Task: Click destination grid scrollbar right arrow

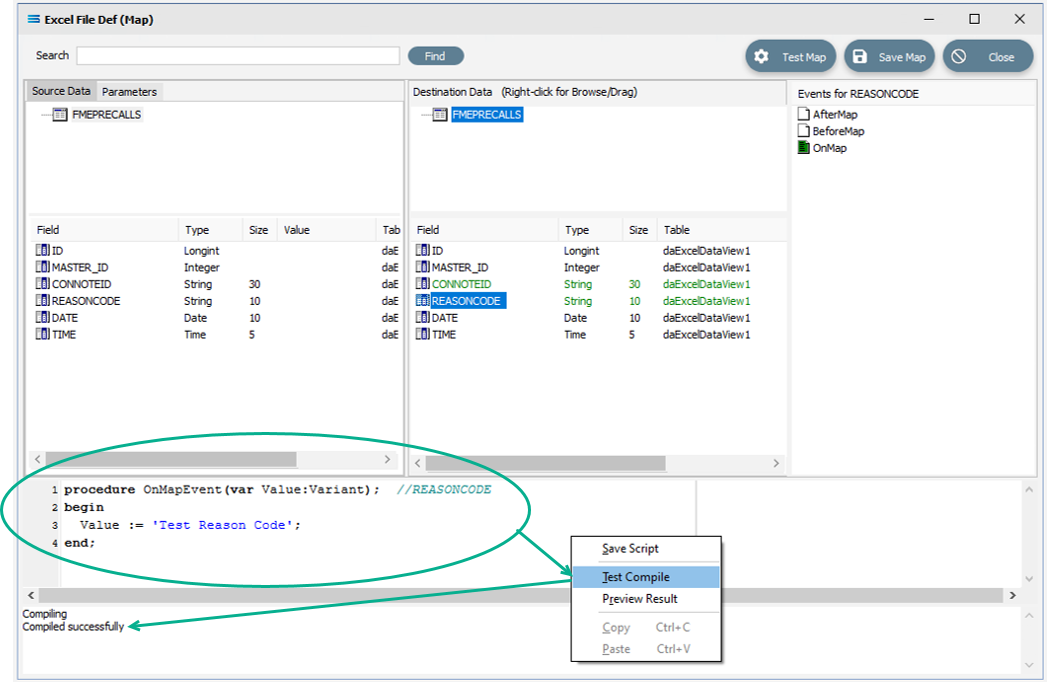Action: (x=776, y=463)
